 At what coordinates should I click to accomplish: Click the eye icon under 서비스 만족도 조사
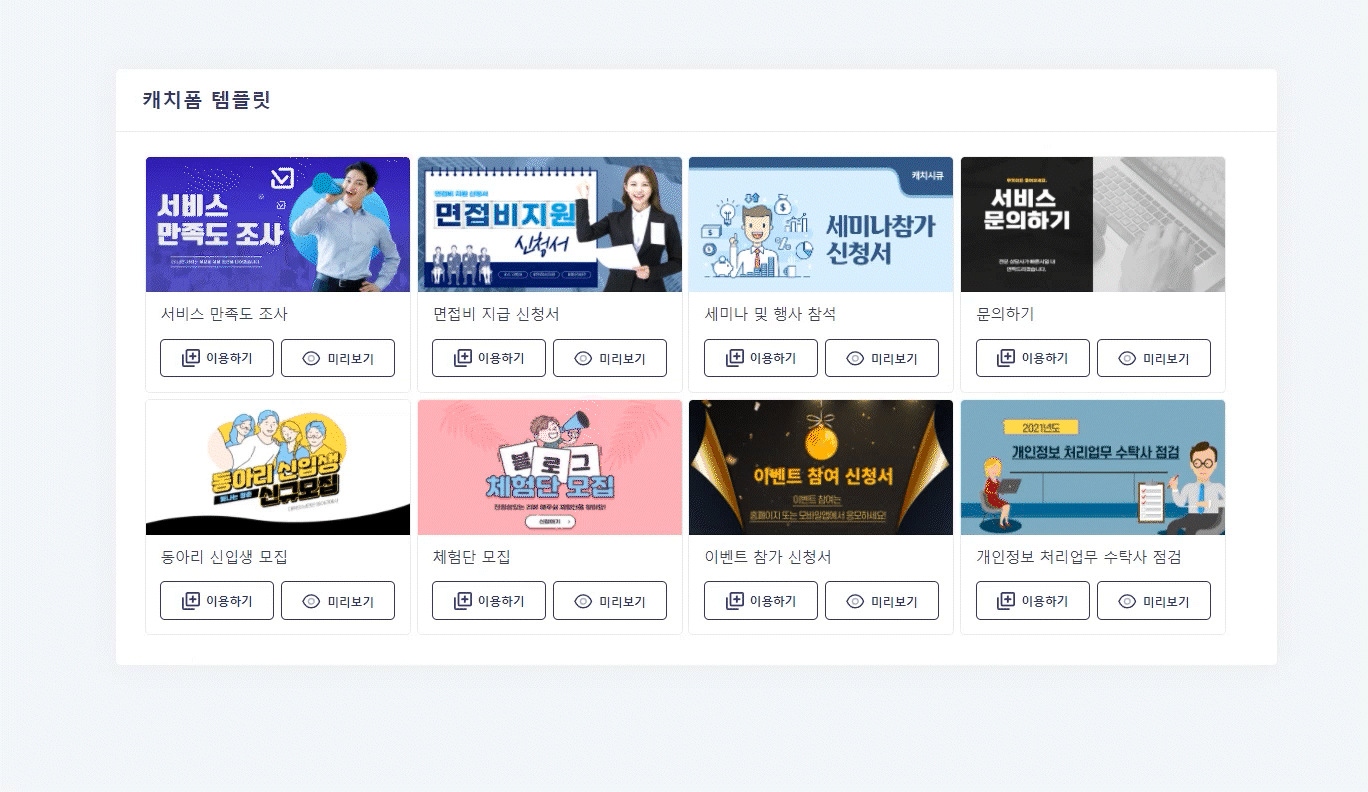click(311, 358)
